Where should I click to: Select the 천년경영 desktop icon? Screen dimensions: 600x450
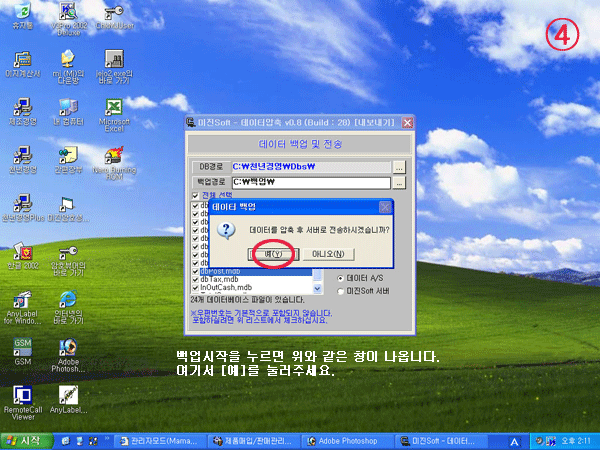[x=23, y=160]
